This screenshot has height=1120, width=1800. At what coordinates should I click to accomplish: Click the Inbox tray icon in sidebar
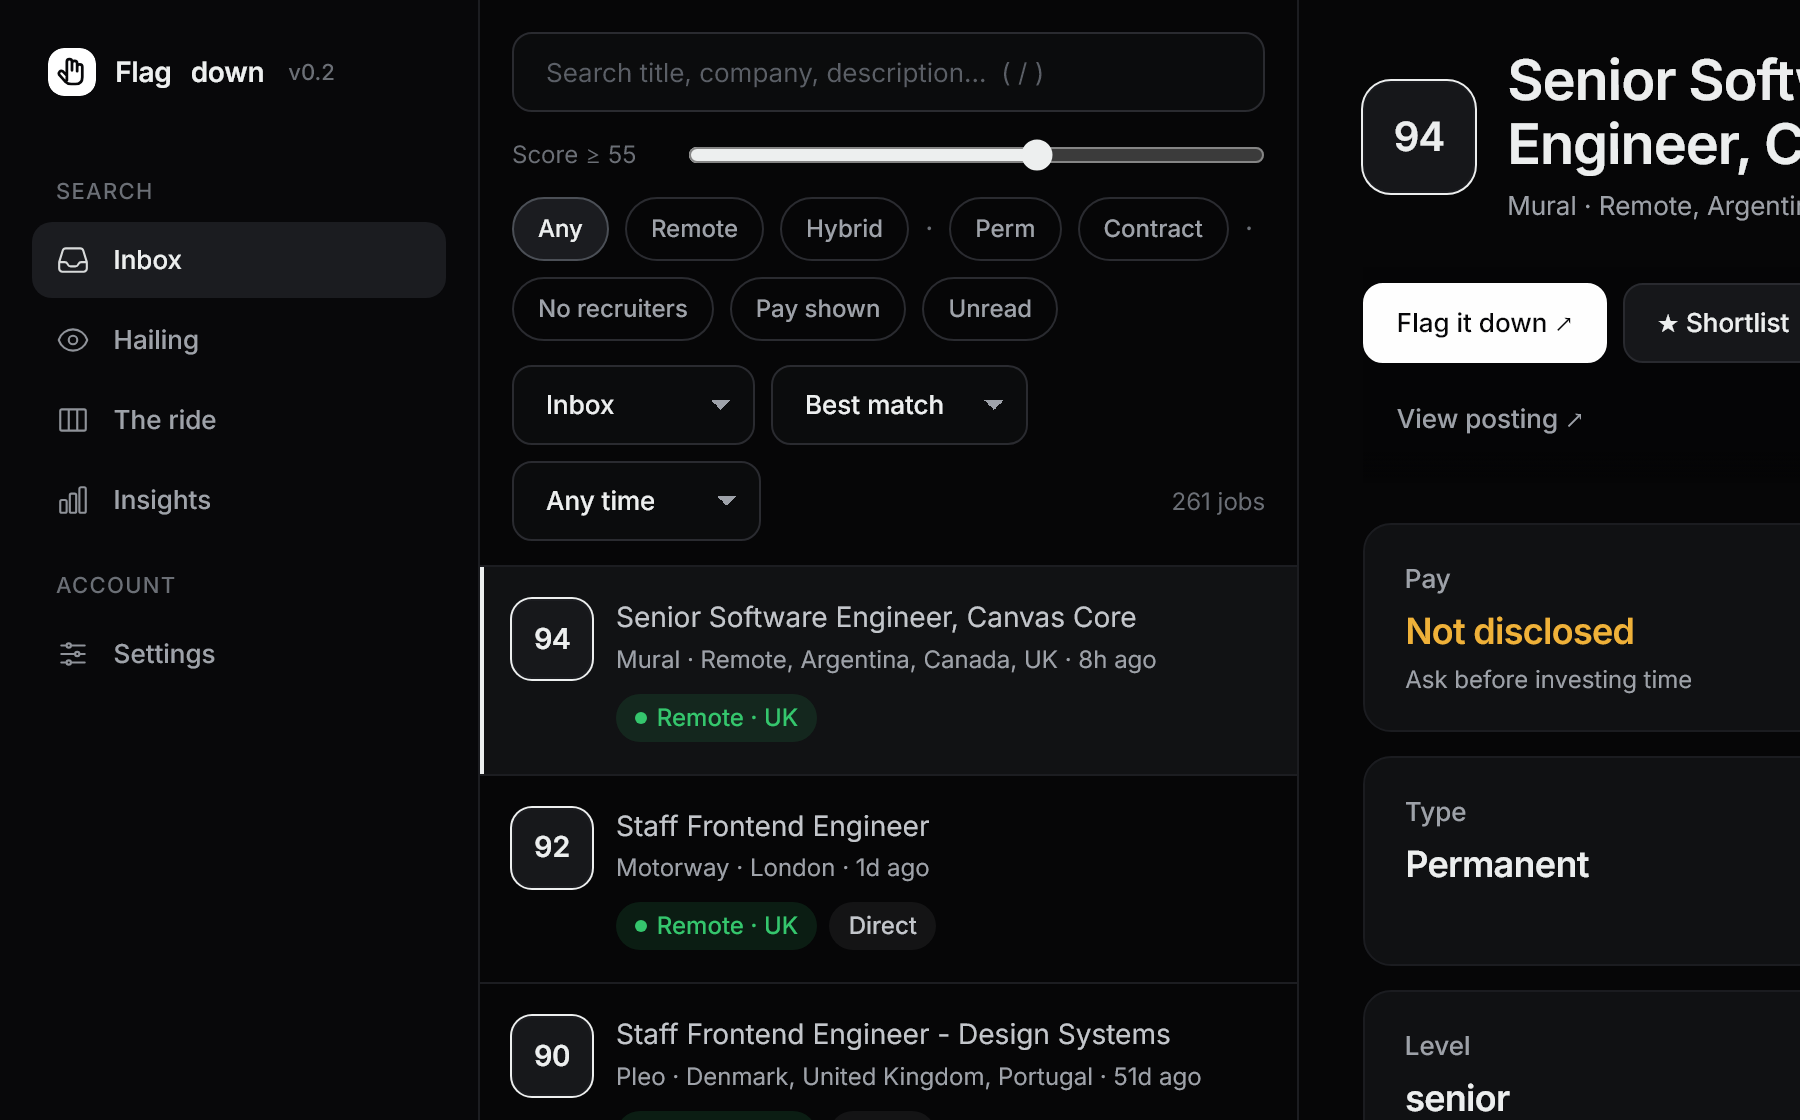[73, 260]
